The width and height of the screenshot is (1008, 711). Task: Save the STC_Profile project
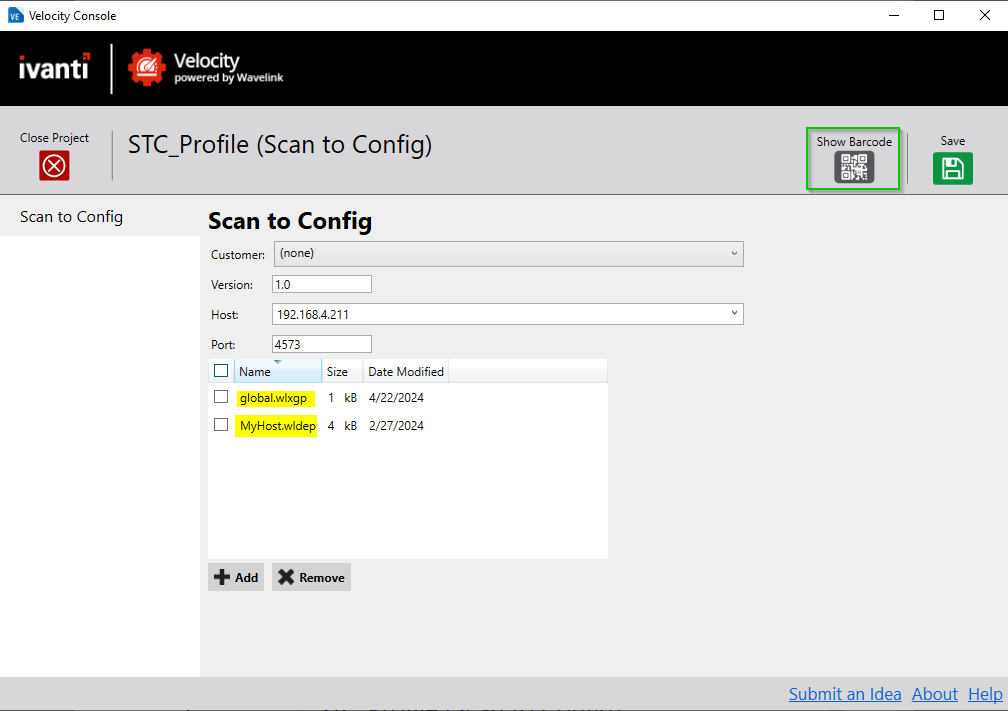coord(952,168)
